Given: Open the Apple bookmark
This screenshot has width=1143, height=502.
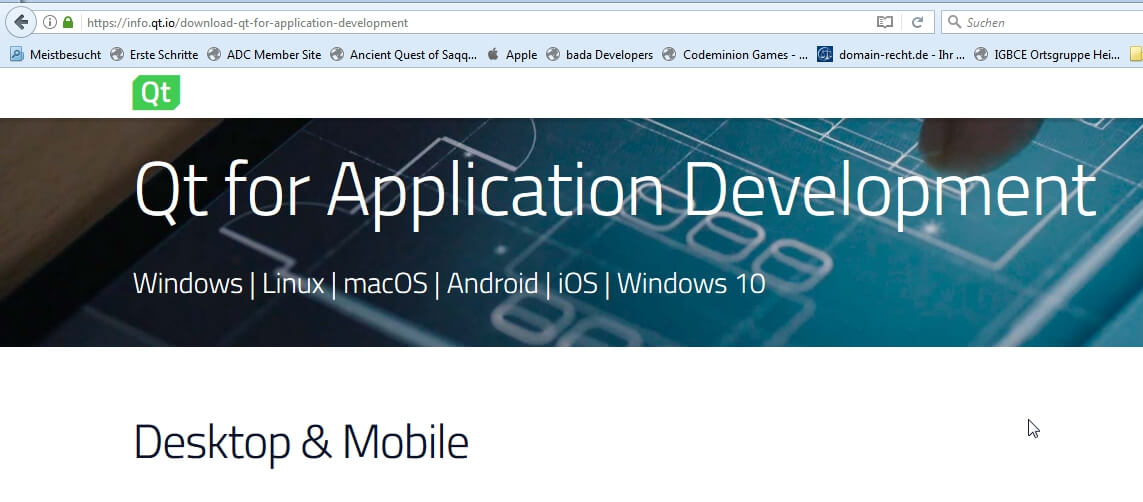Looking at the screenshot, I should pos(512,55).
